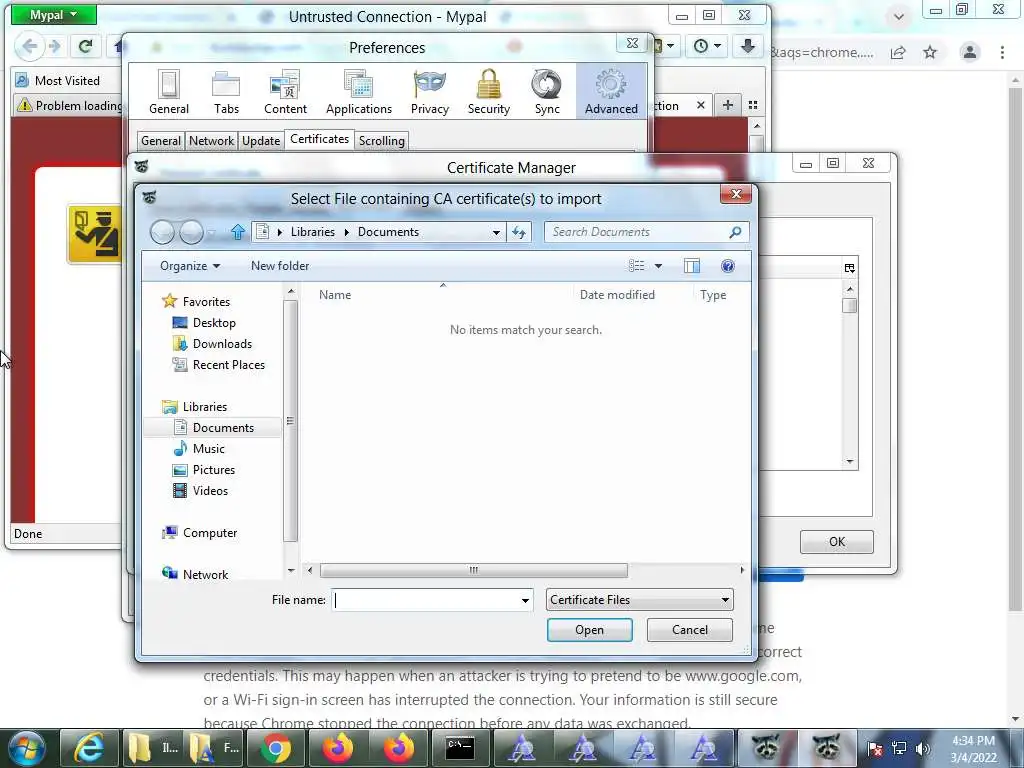1024x768 pixels.
Task: Click the Mypal reload button
Action: pyautogui.click(x=85, y=46)
